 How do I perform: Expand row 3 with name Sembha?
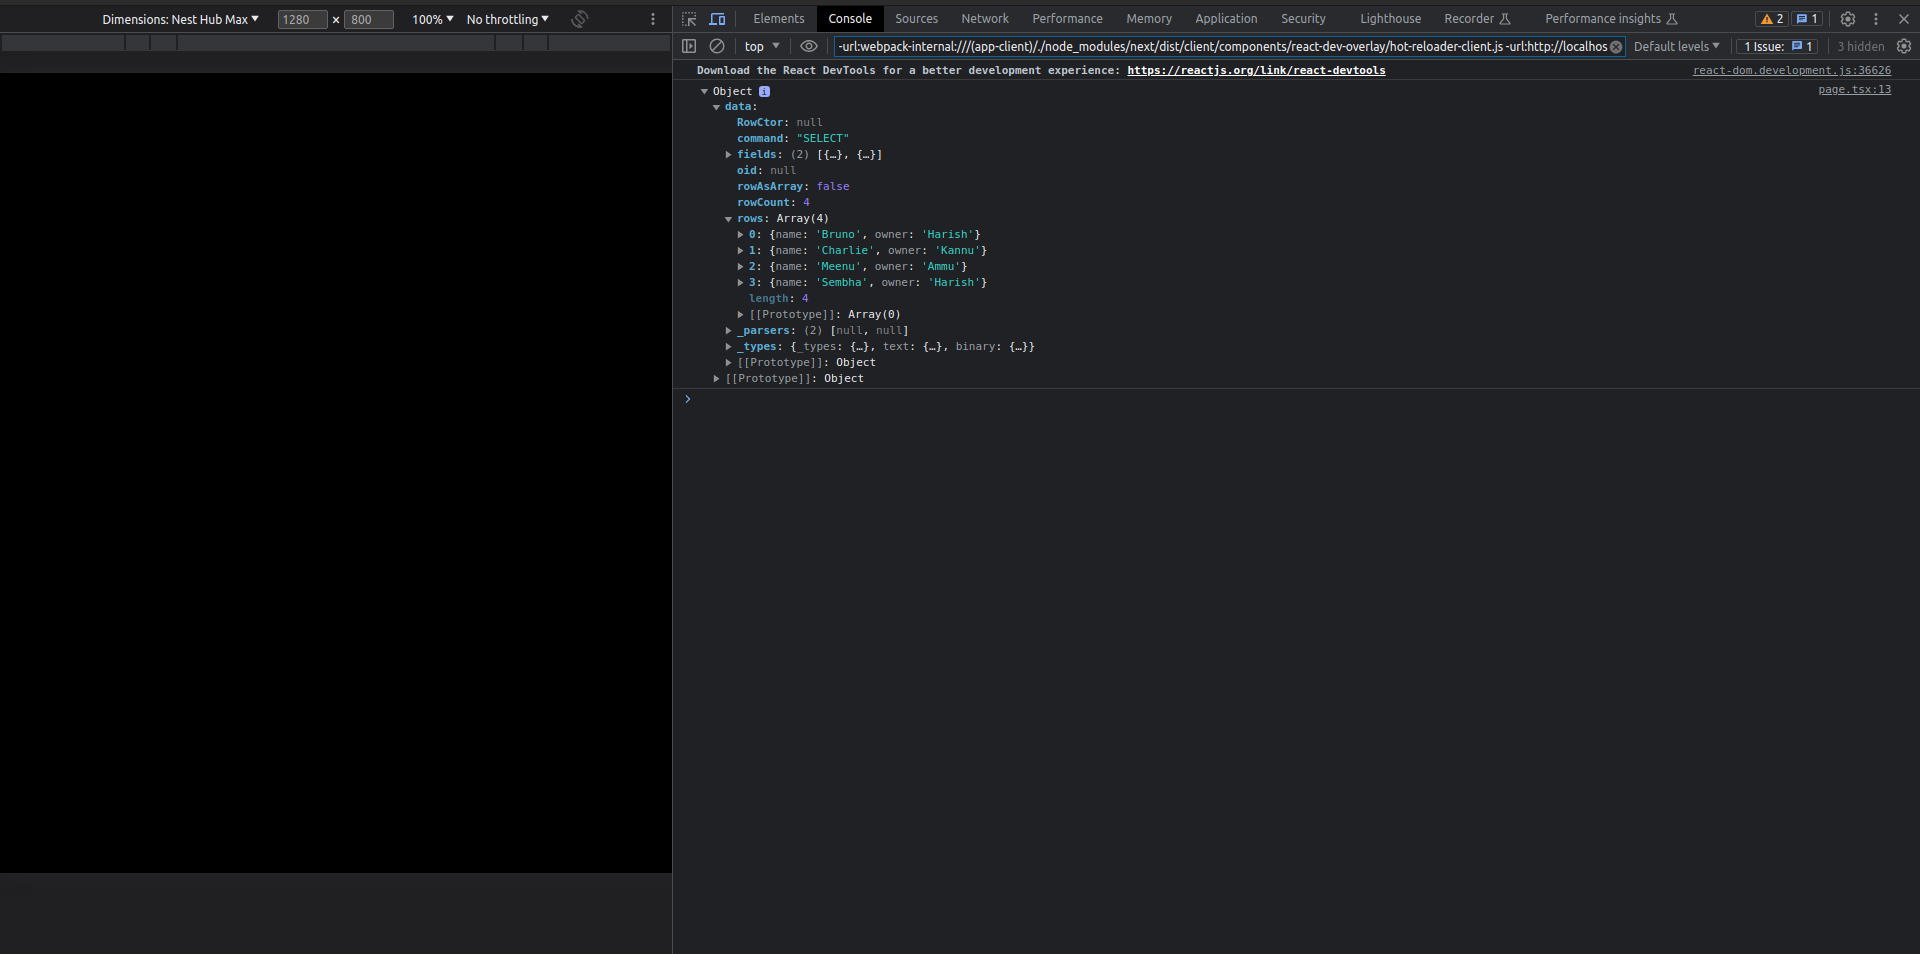pos(740,283)
